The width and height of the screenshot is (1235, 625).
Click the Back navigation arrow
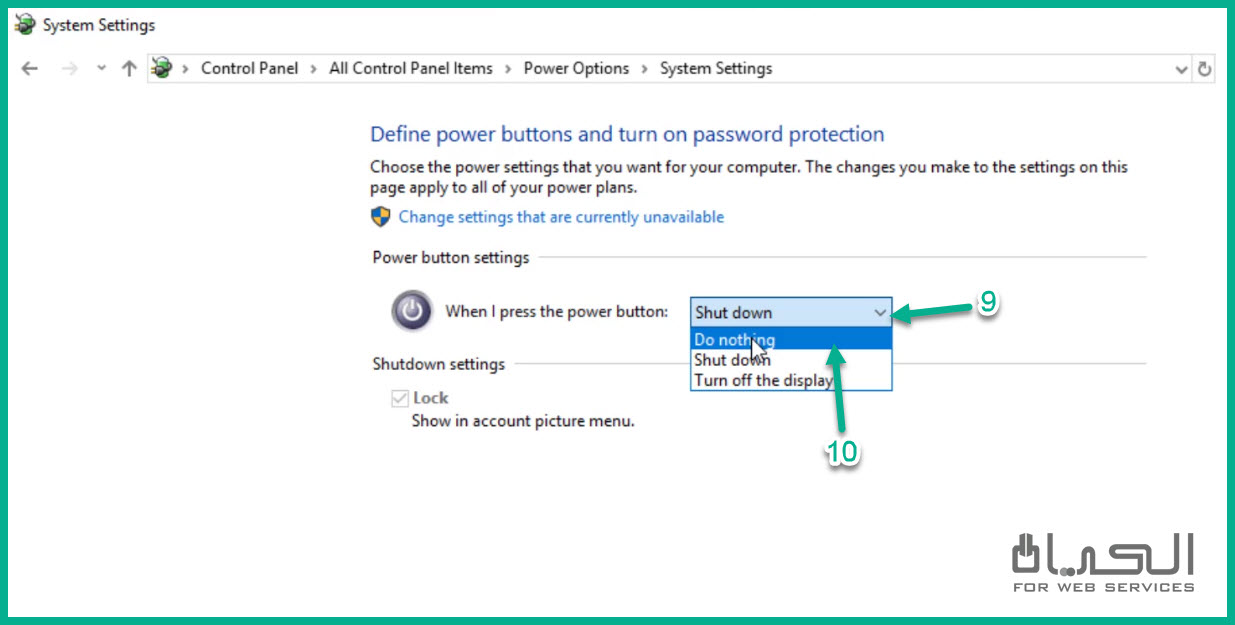[x=30, y=69]
